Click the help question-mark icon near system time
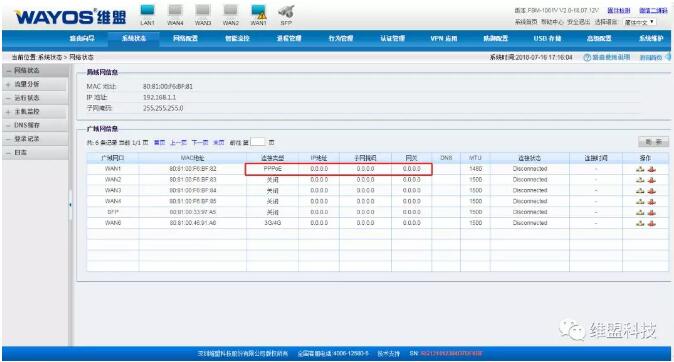 pos(586,57)
